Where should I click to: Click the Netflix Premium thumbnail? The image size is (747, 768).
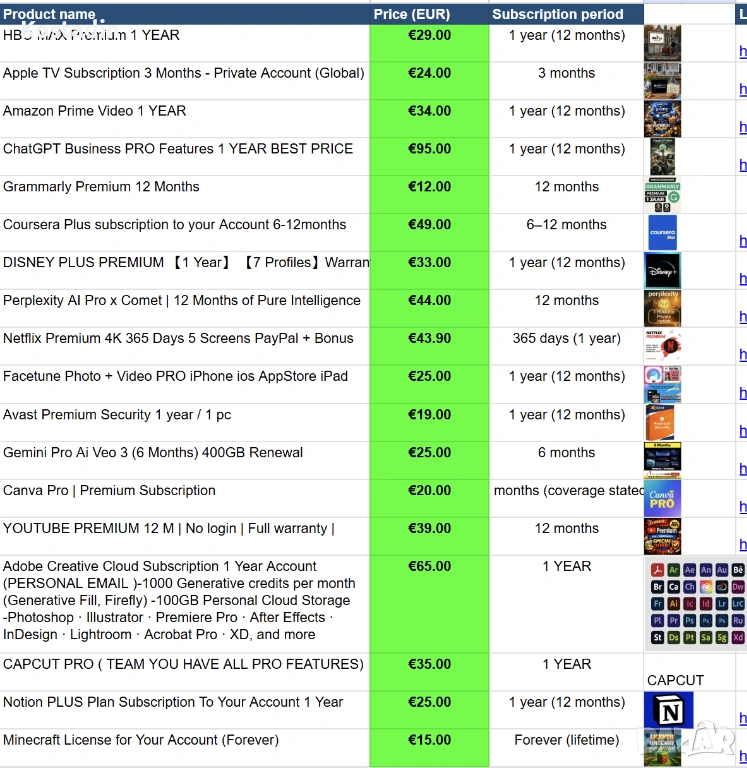tap(662, 346)
